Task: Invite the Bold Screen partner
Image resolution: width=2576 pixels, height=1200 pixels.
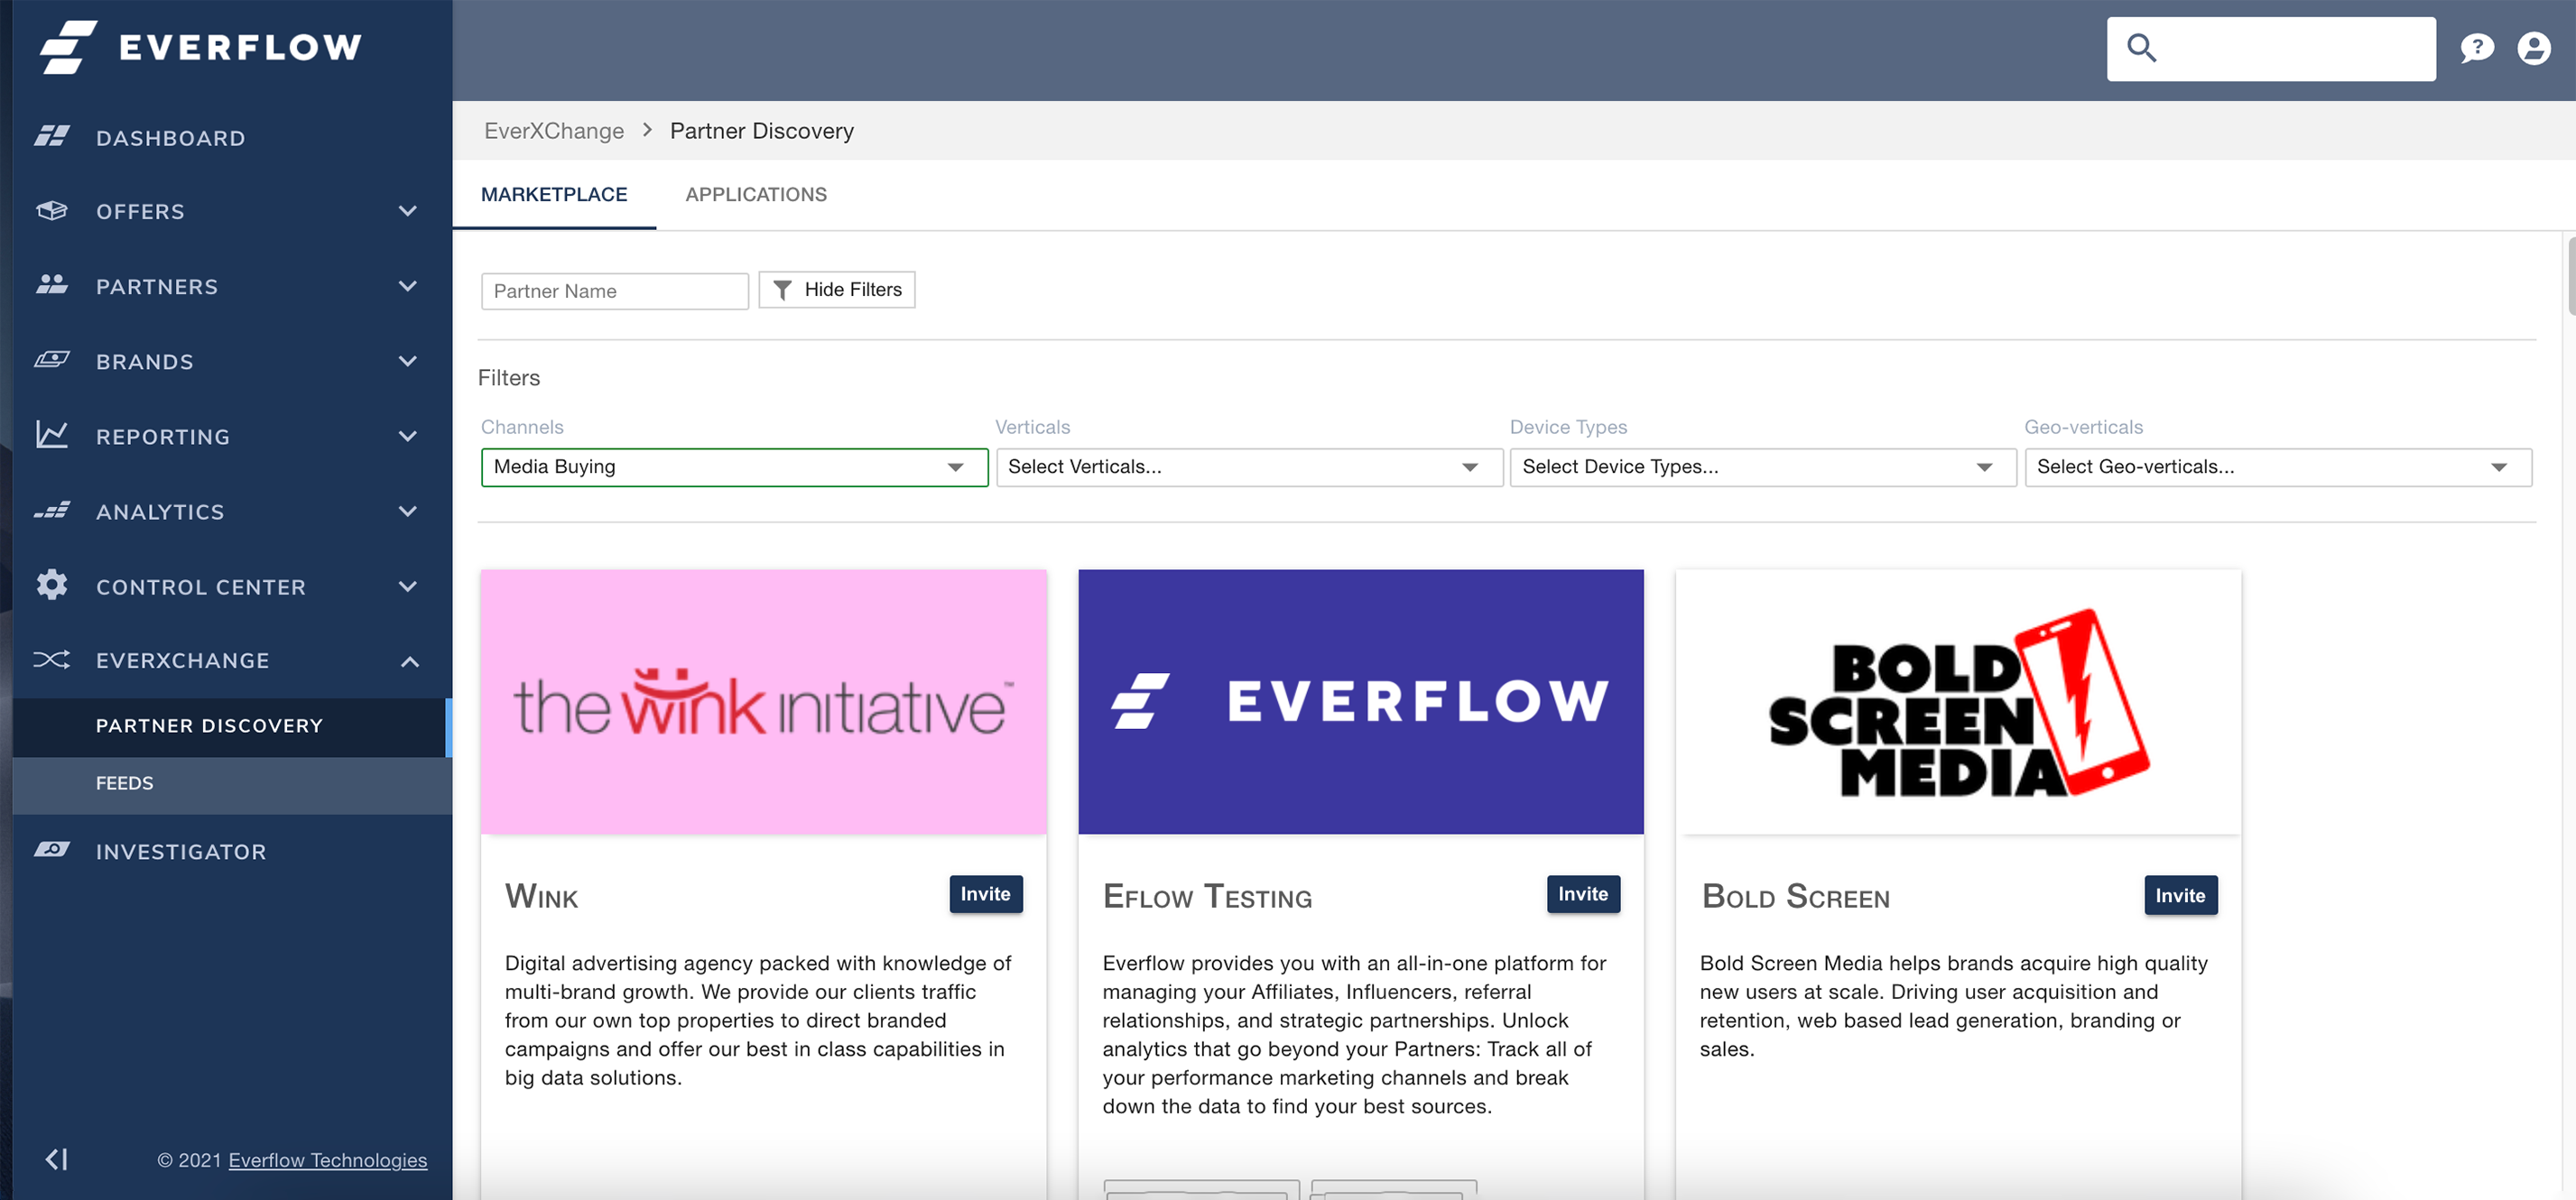Action: coord(2179,895)
